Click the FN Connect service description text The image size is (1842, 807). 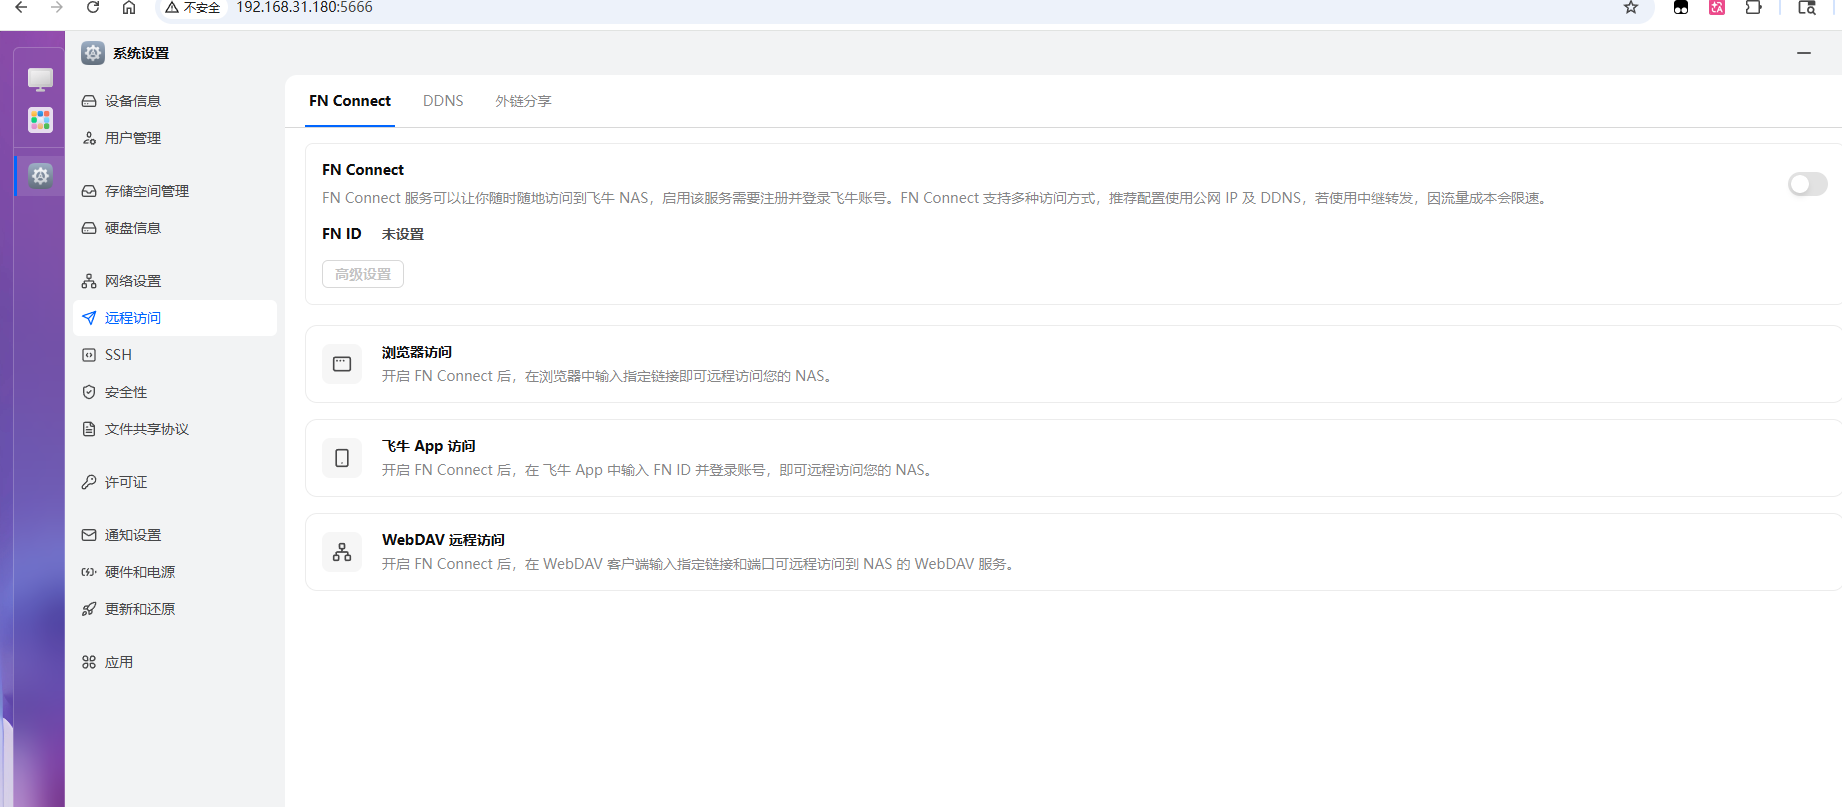tap(937, 198)
